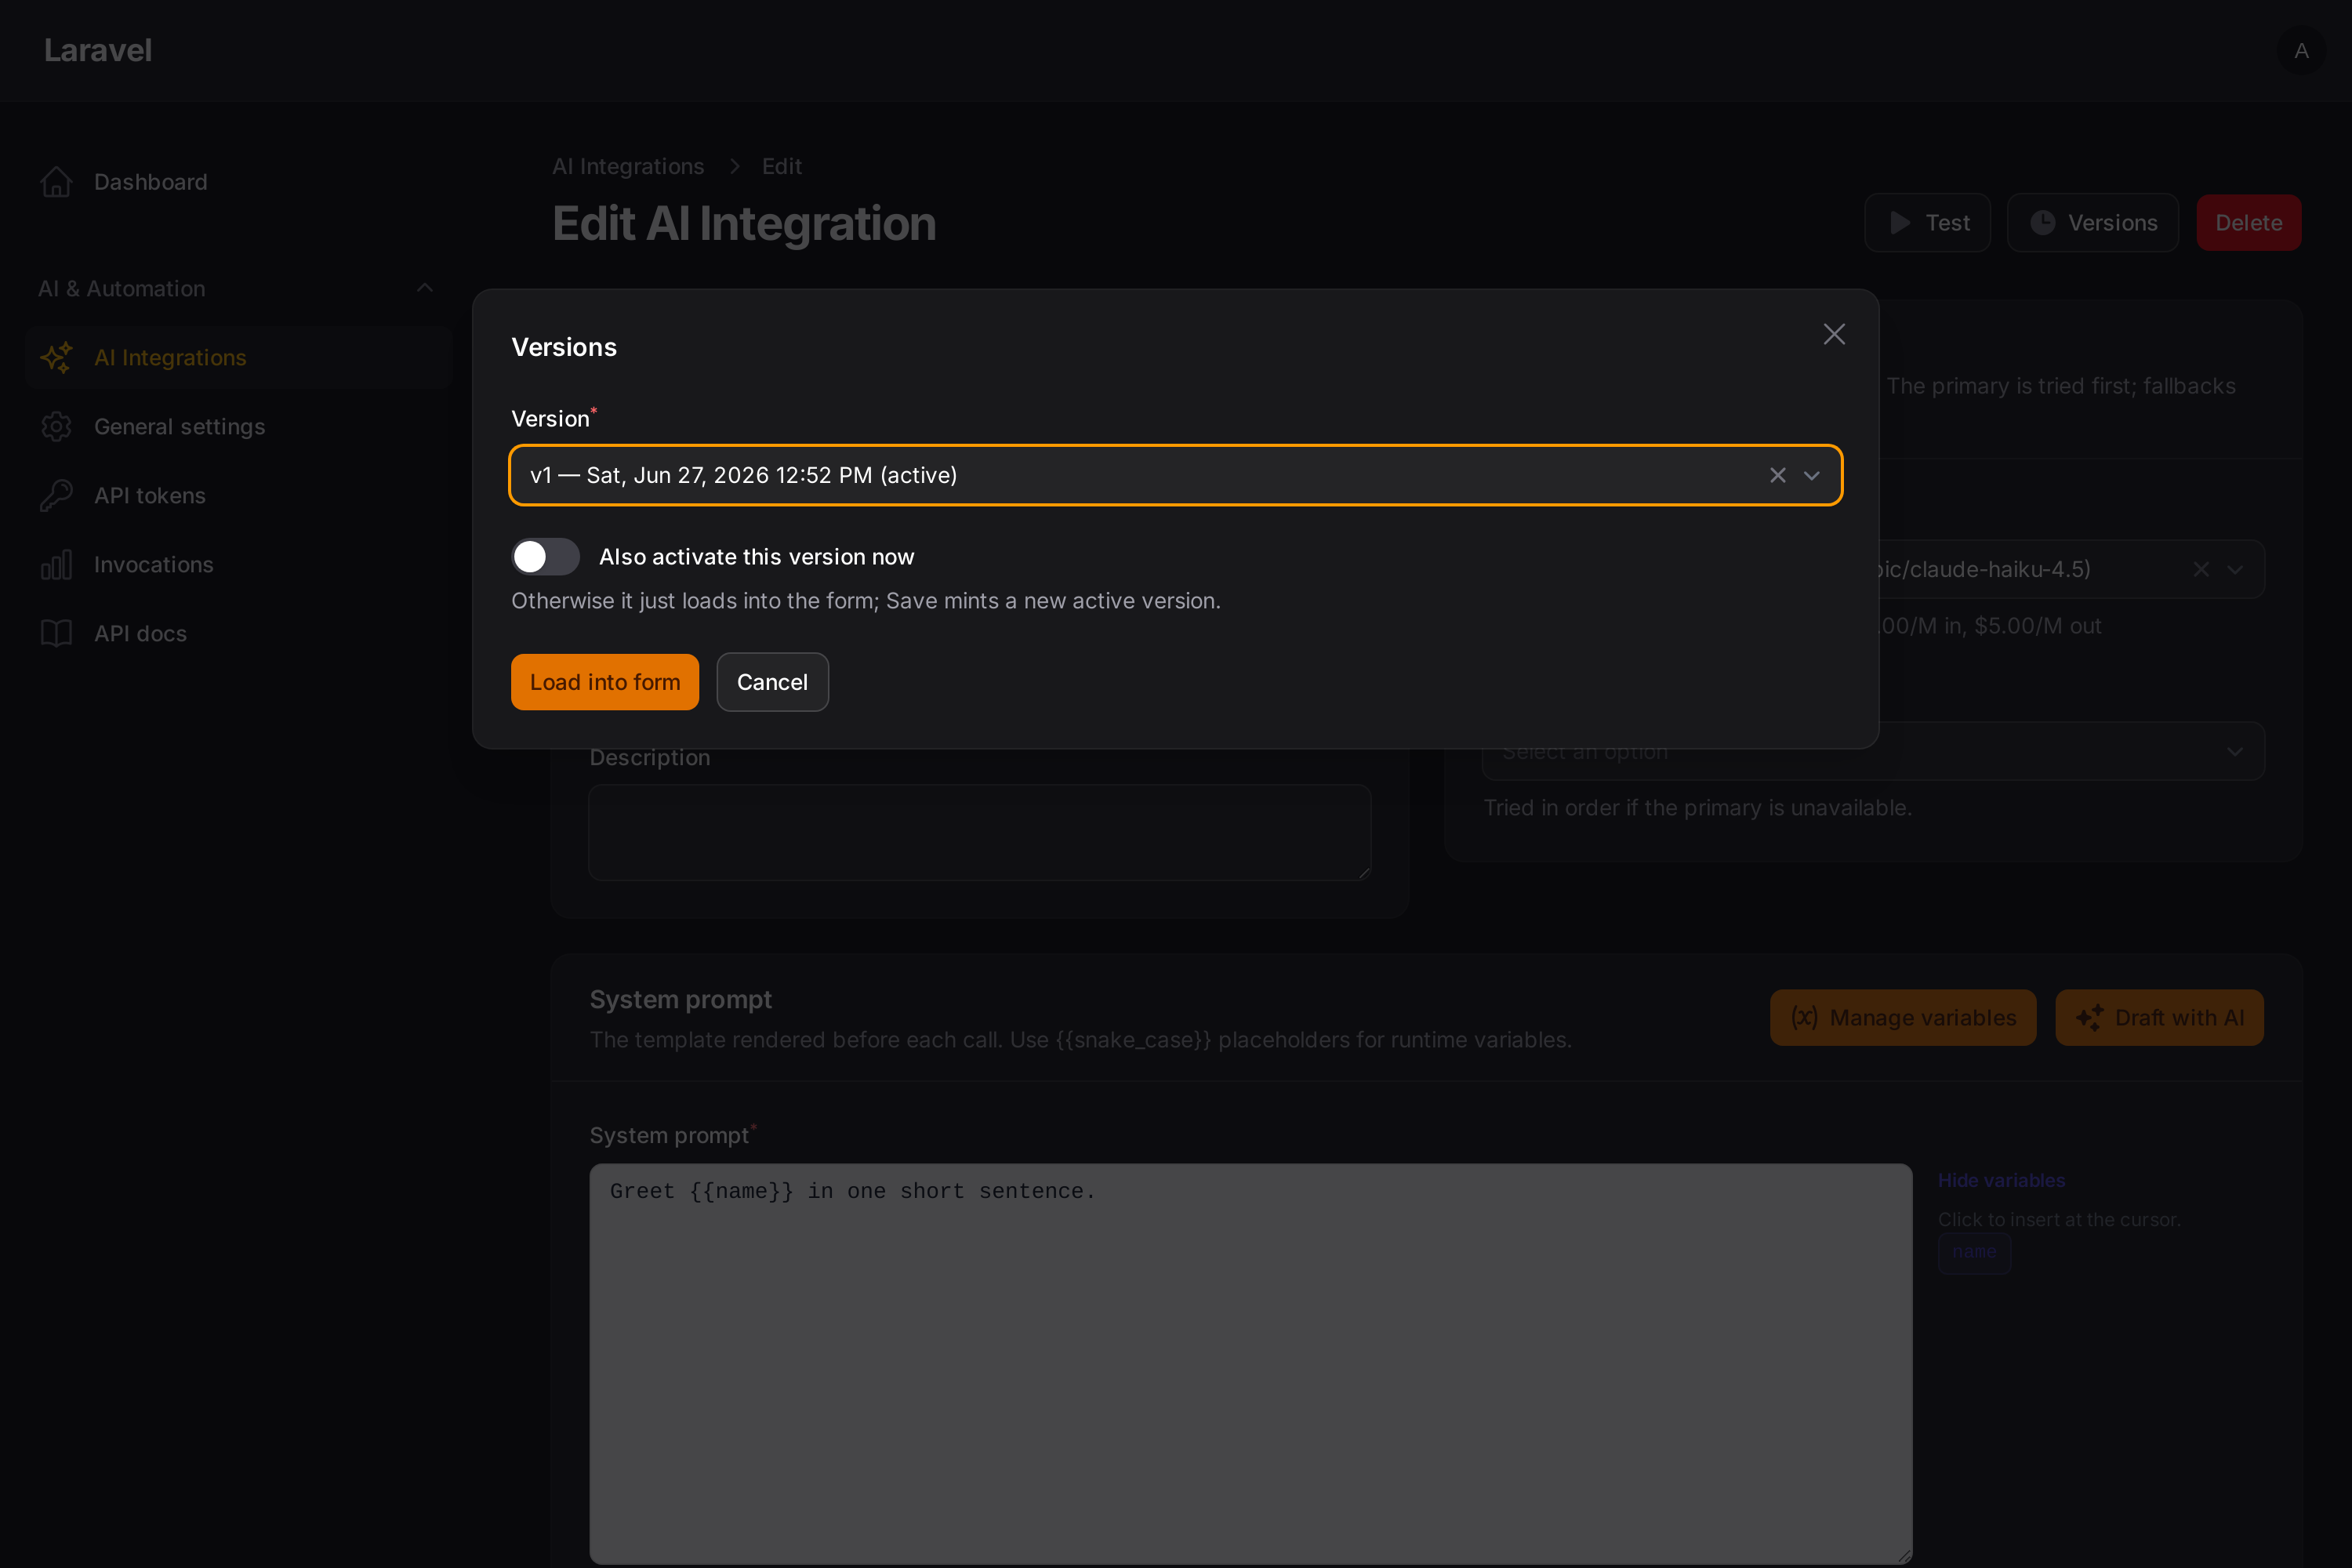Expand the primary model dropdown
Viewport: 2352px width, 1568px height.
[2235, 569]
